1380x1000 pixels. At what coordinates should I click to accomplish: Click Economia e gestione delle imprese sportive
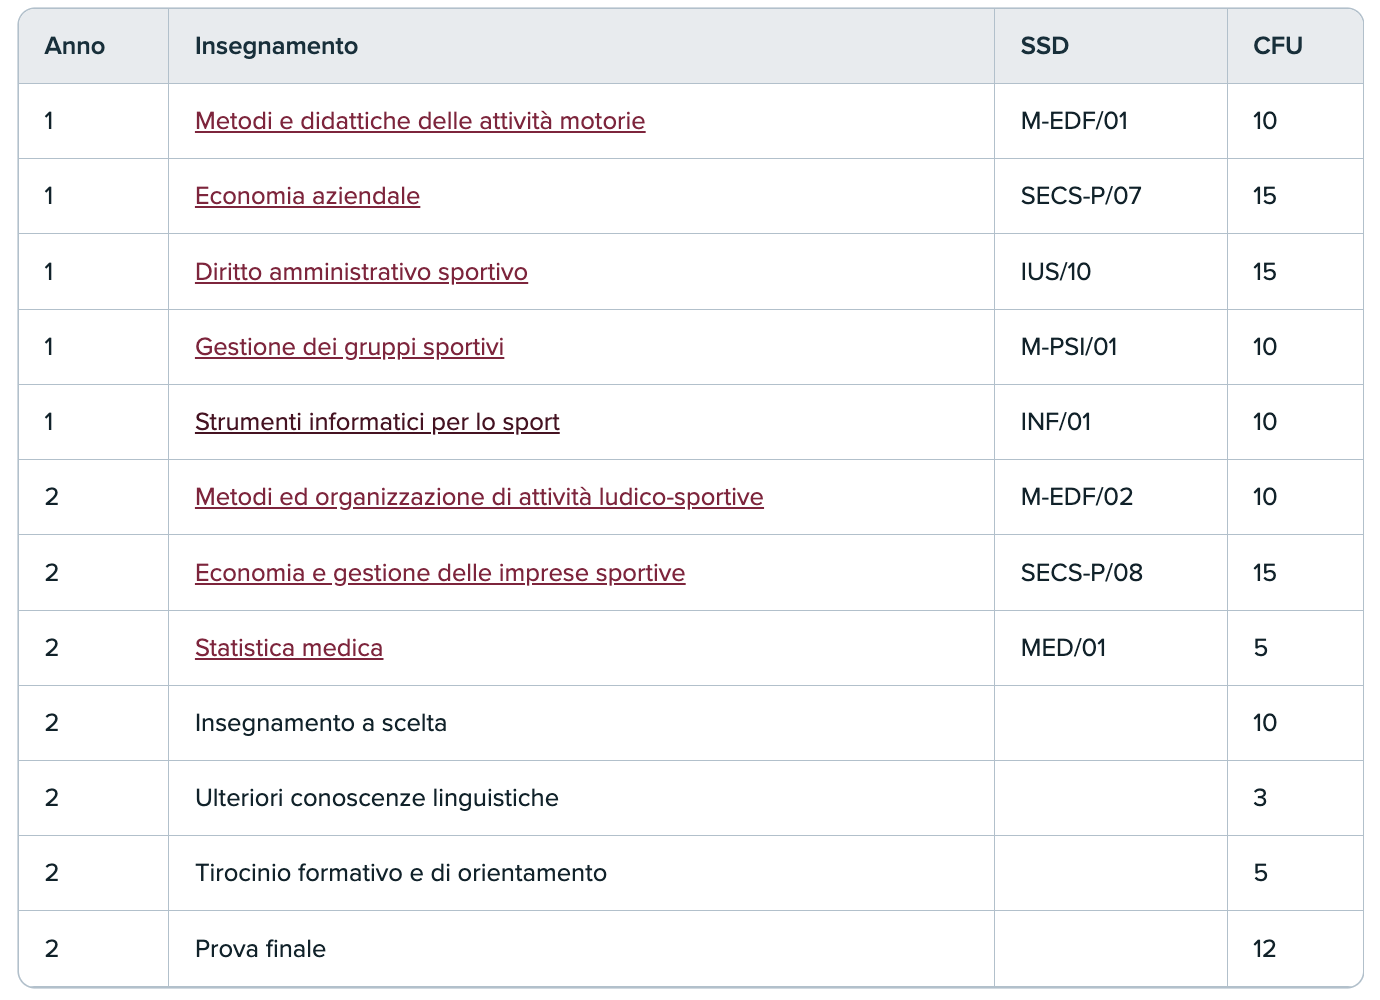440,573
